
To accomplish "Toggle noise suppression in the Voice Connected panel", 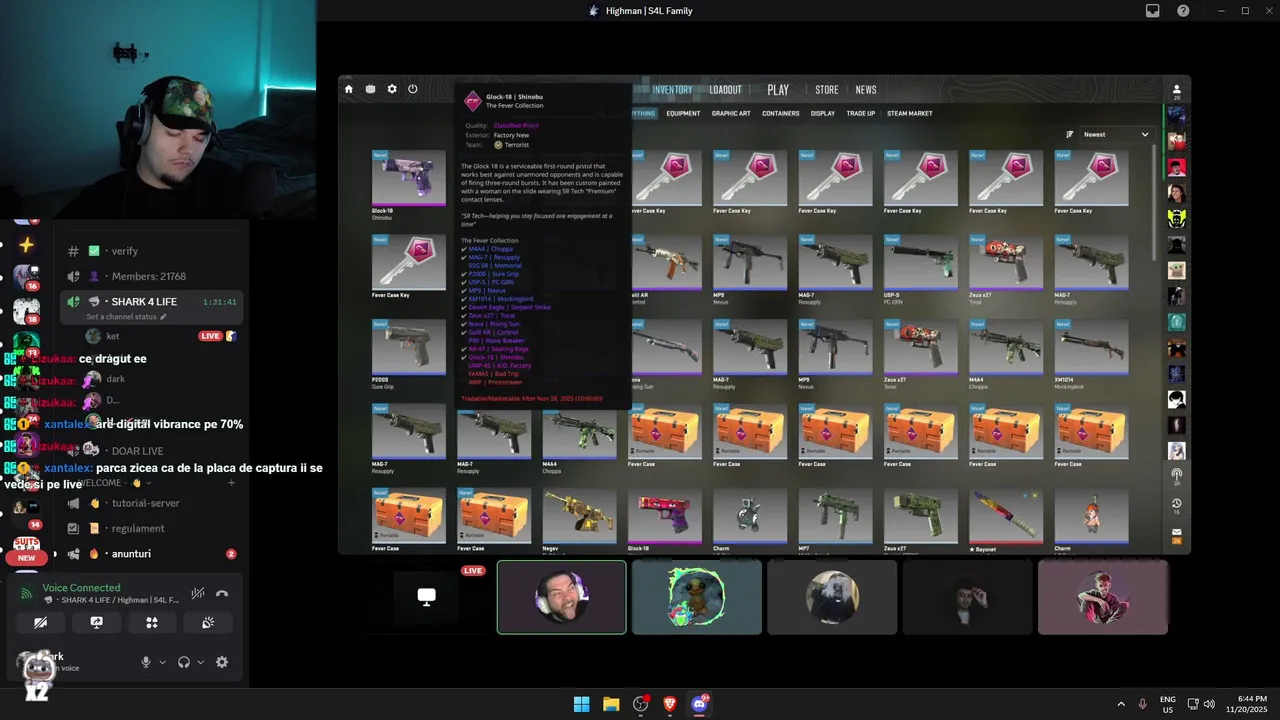I will pyautogui.click(x=198, y=594).
